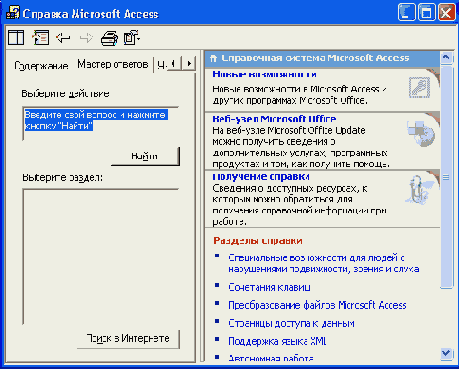The width and height of the screenshot is (459, 369).
Task: Open the Новые возможности link
Action: coord(264,74)
